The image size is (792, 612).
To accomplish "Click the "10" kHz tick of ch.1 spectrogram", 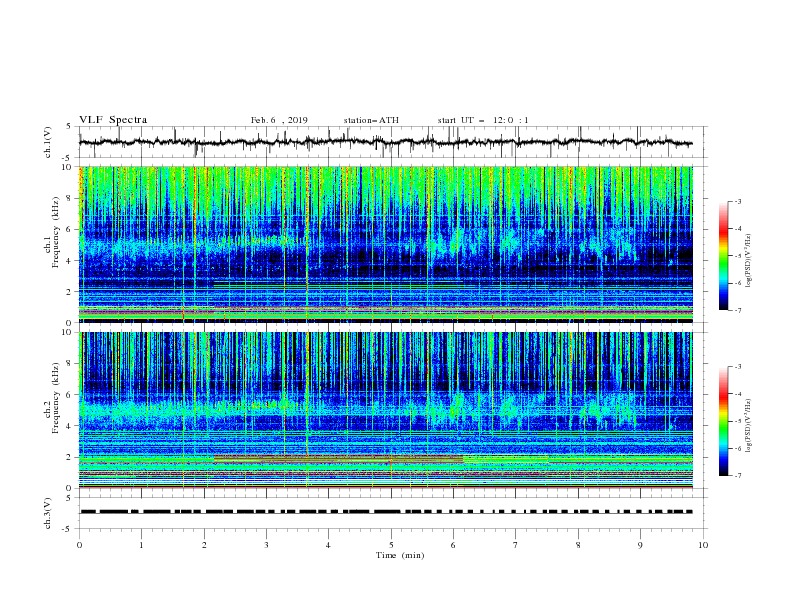I will 67,167.
